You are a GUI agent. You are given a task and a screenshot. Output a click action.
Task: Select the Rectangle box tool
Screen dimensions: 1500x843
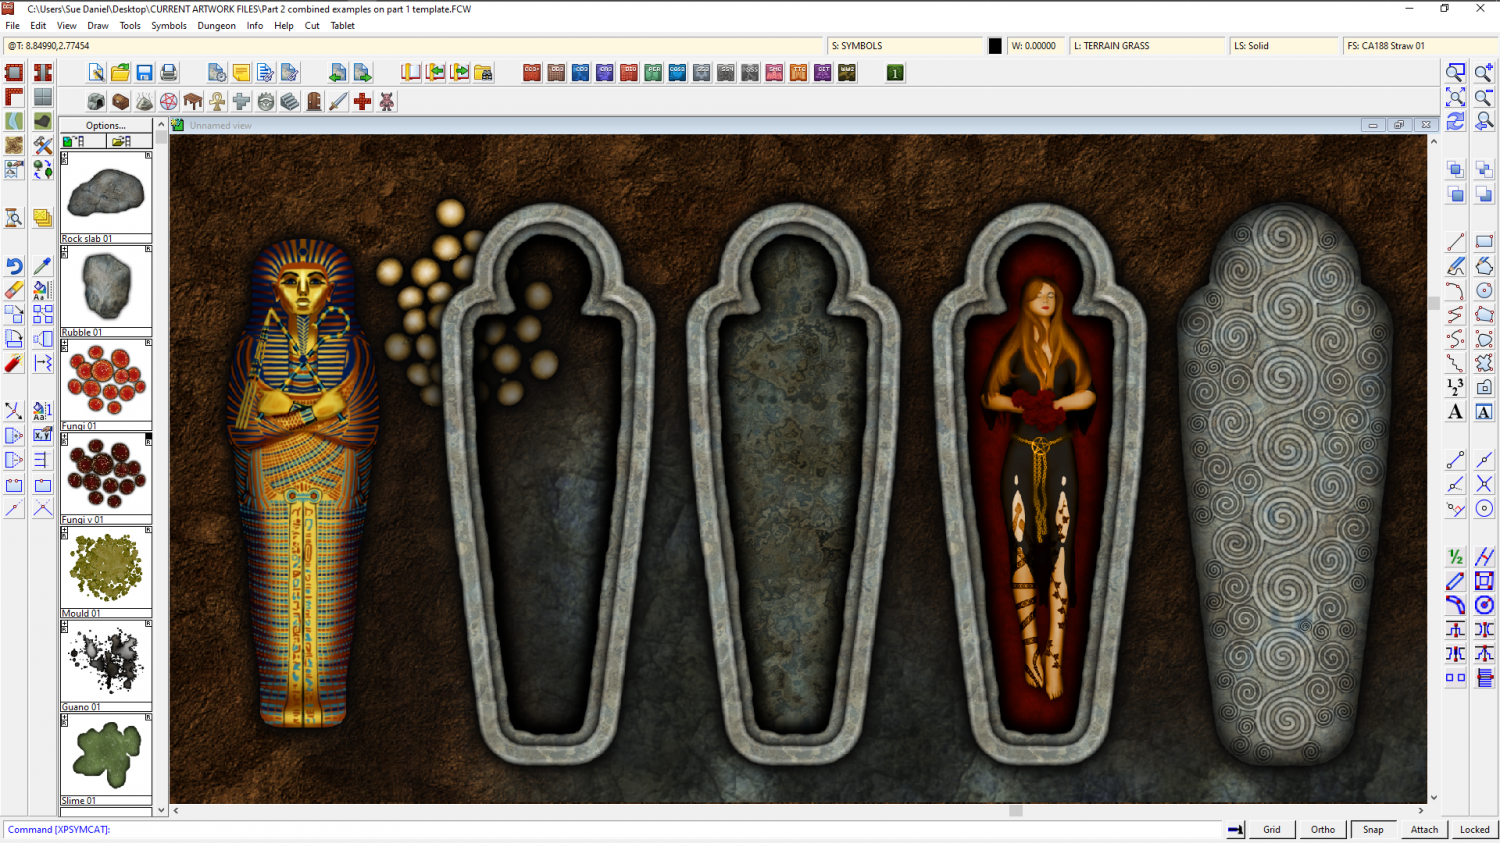1484,242
